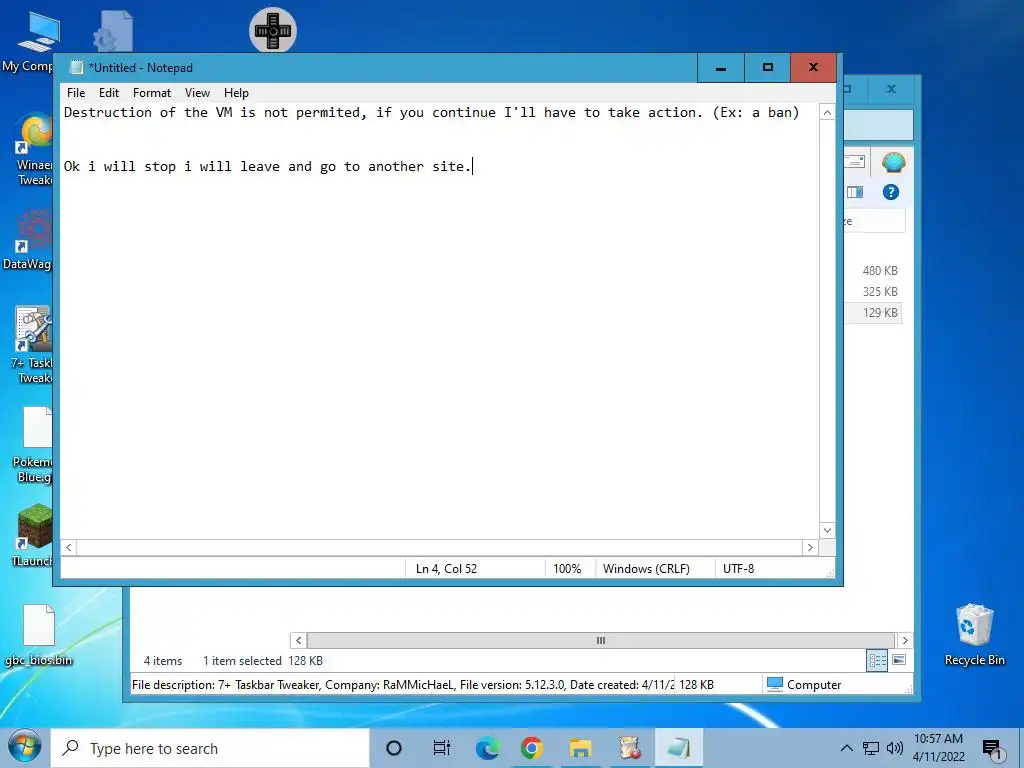Select the TLauncher Minecraft desktop shortcut
Image resolution: width=1024 pixels, height=768 pixels.
point(33,536)
